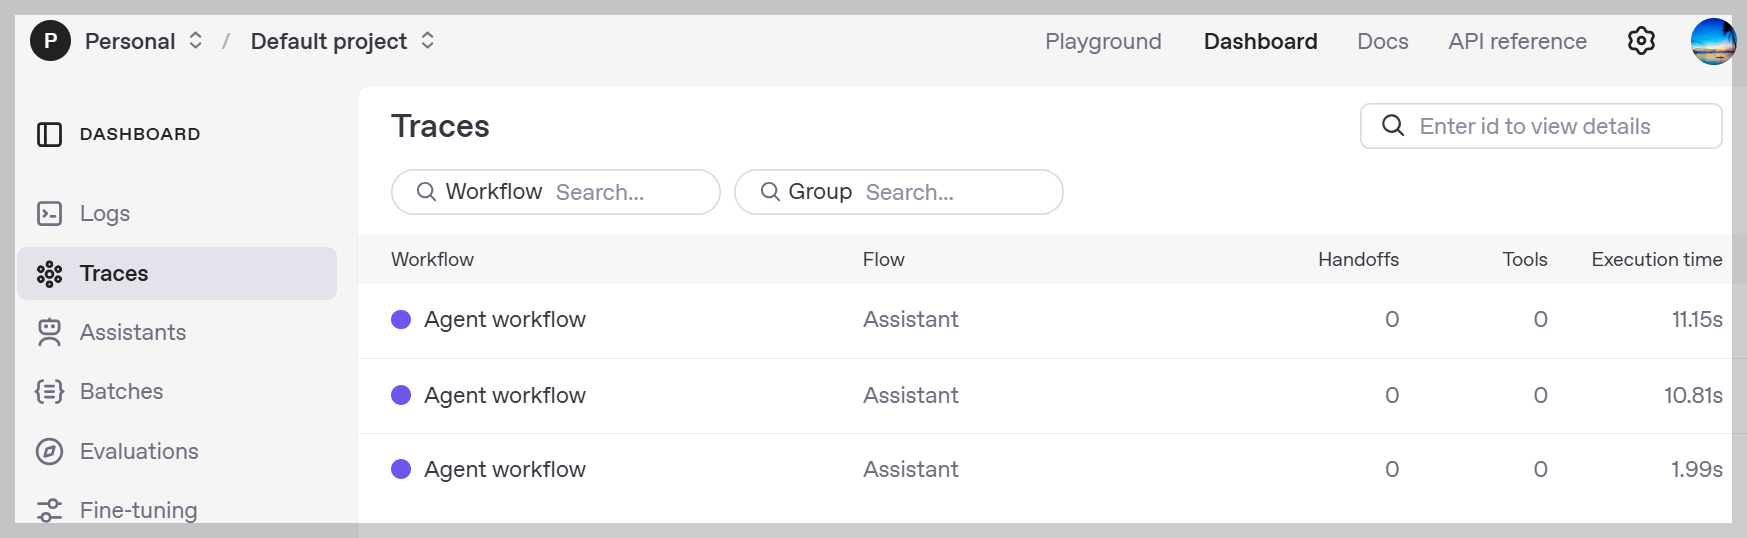Click the Logs terminal icon

click(49, 213)
